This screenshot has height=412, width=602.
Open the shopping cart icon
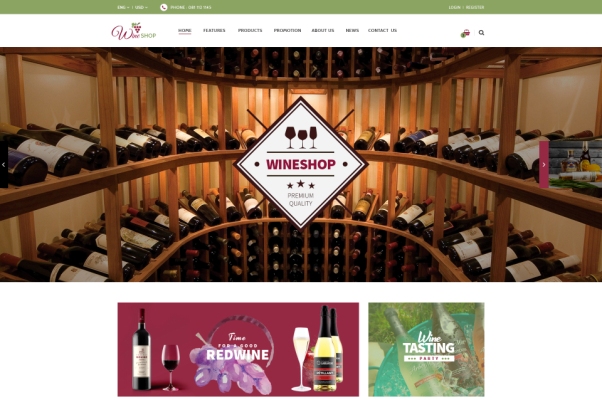[x=465, y=33]
